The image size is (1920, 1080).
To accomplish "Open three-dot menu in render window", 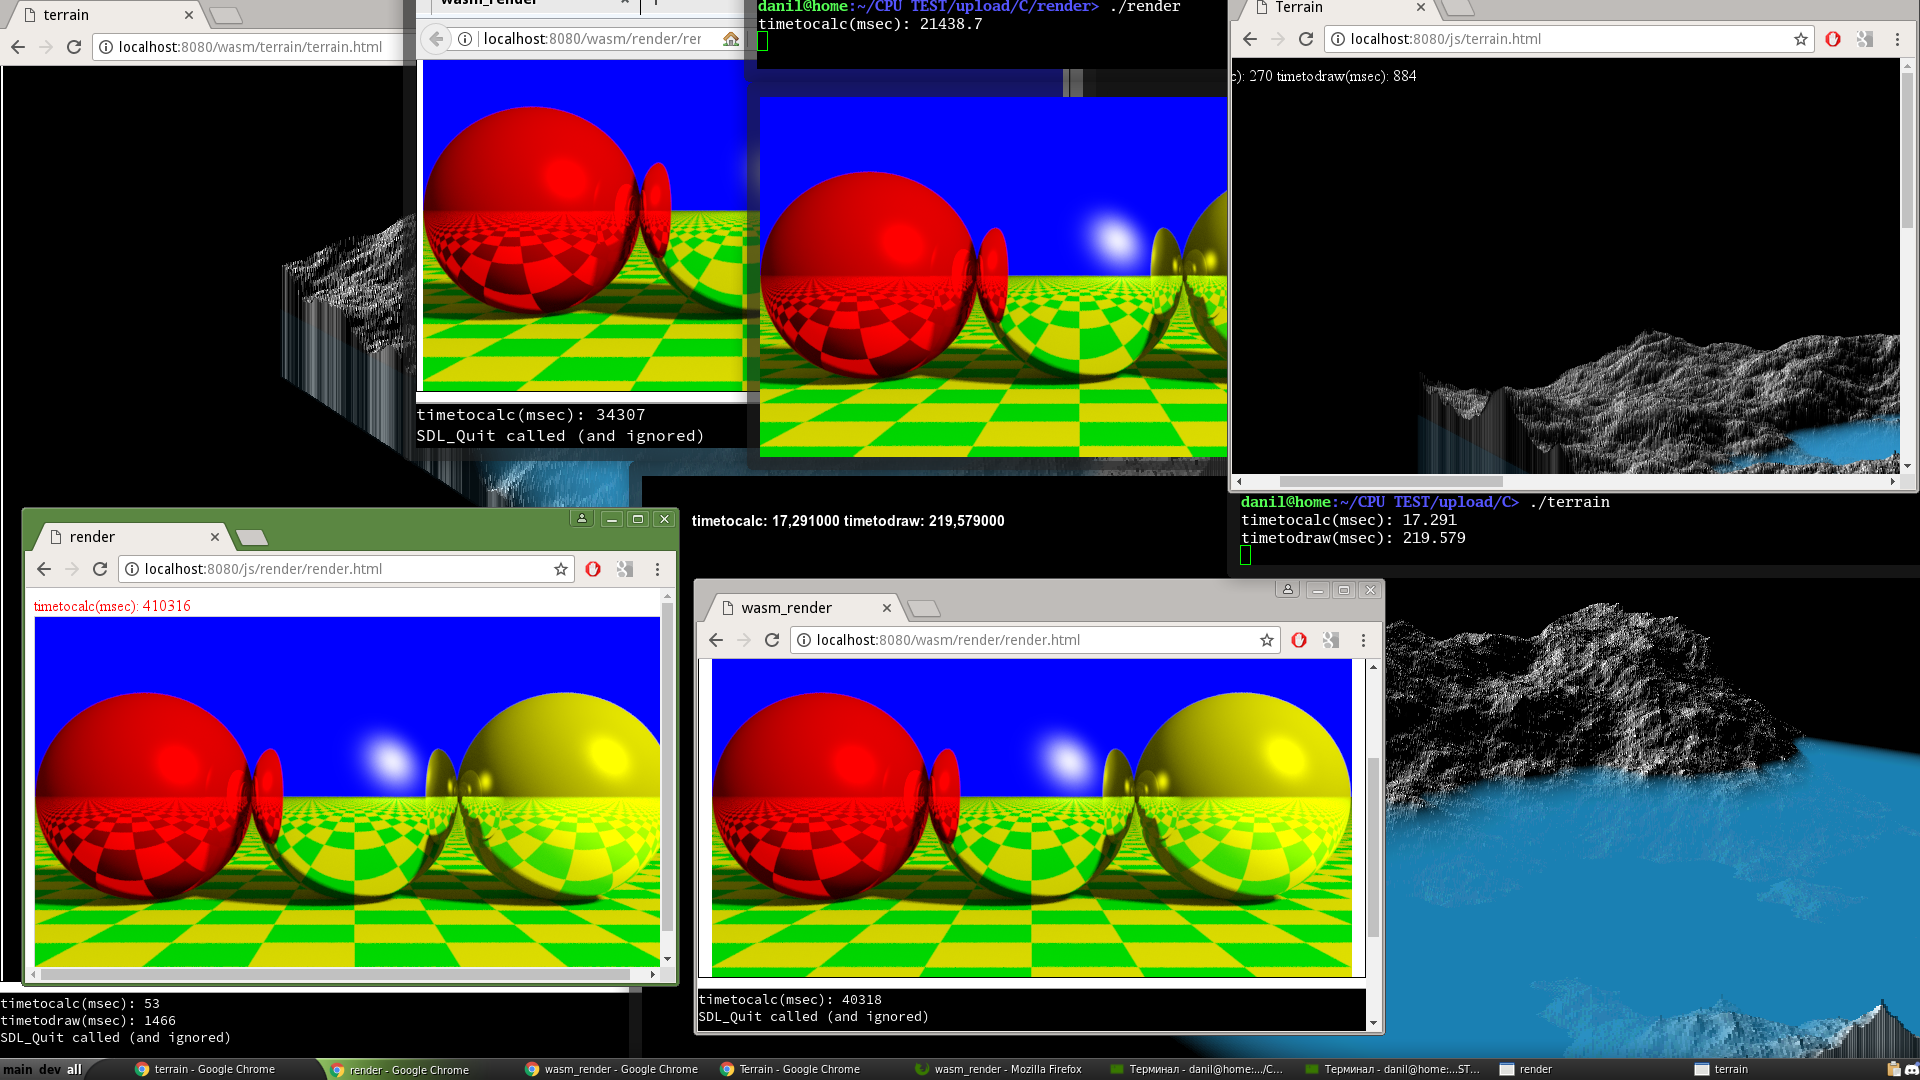I will 657,569.
